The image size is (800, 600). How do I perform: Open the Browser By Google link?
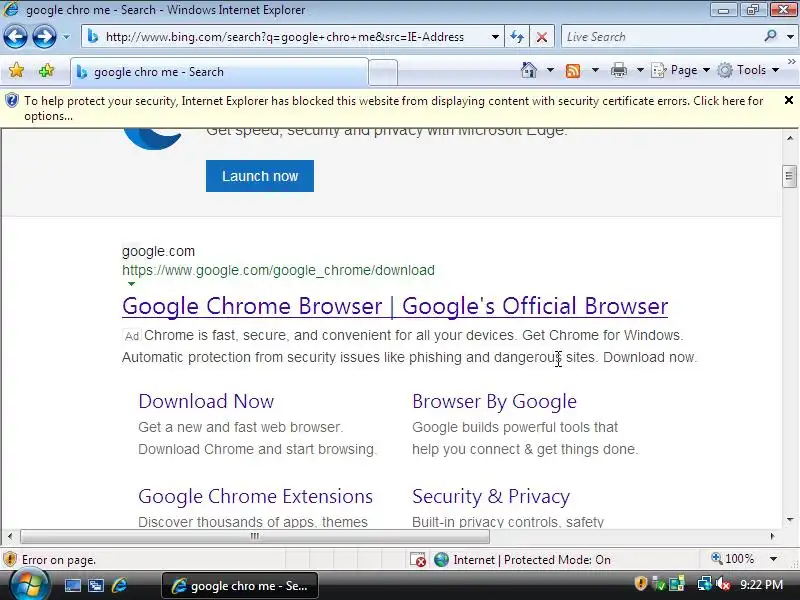click(494, 402)
